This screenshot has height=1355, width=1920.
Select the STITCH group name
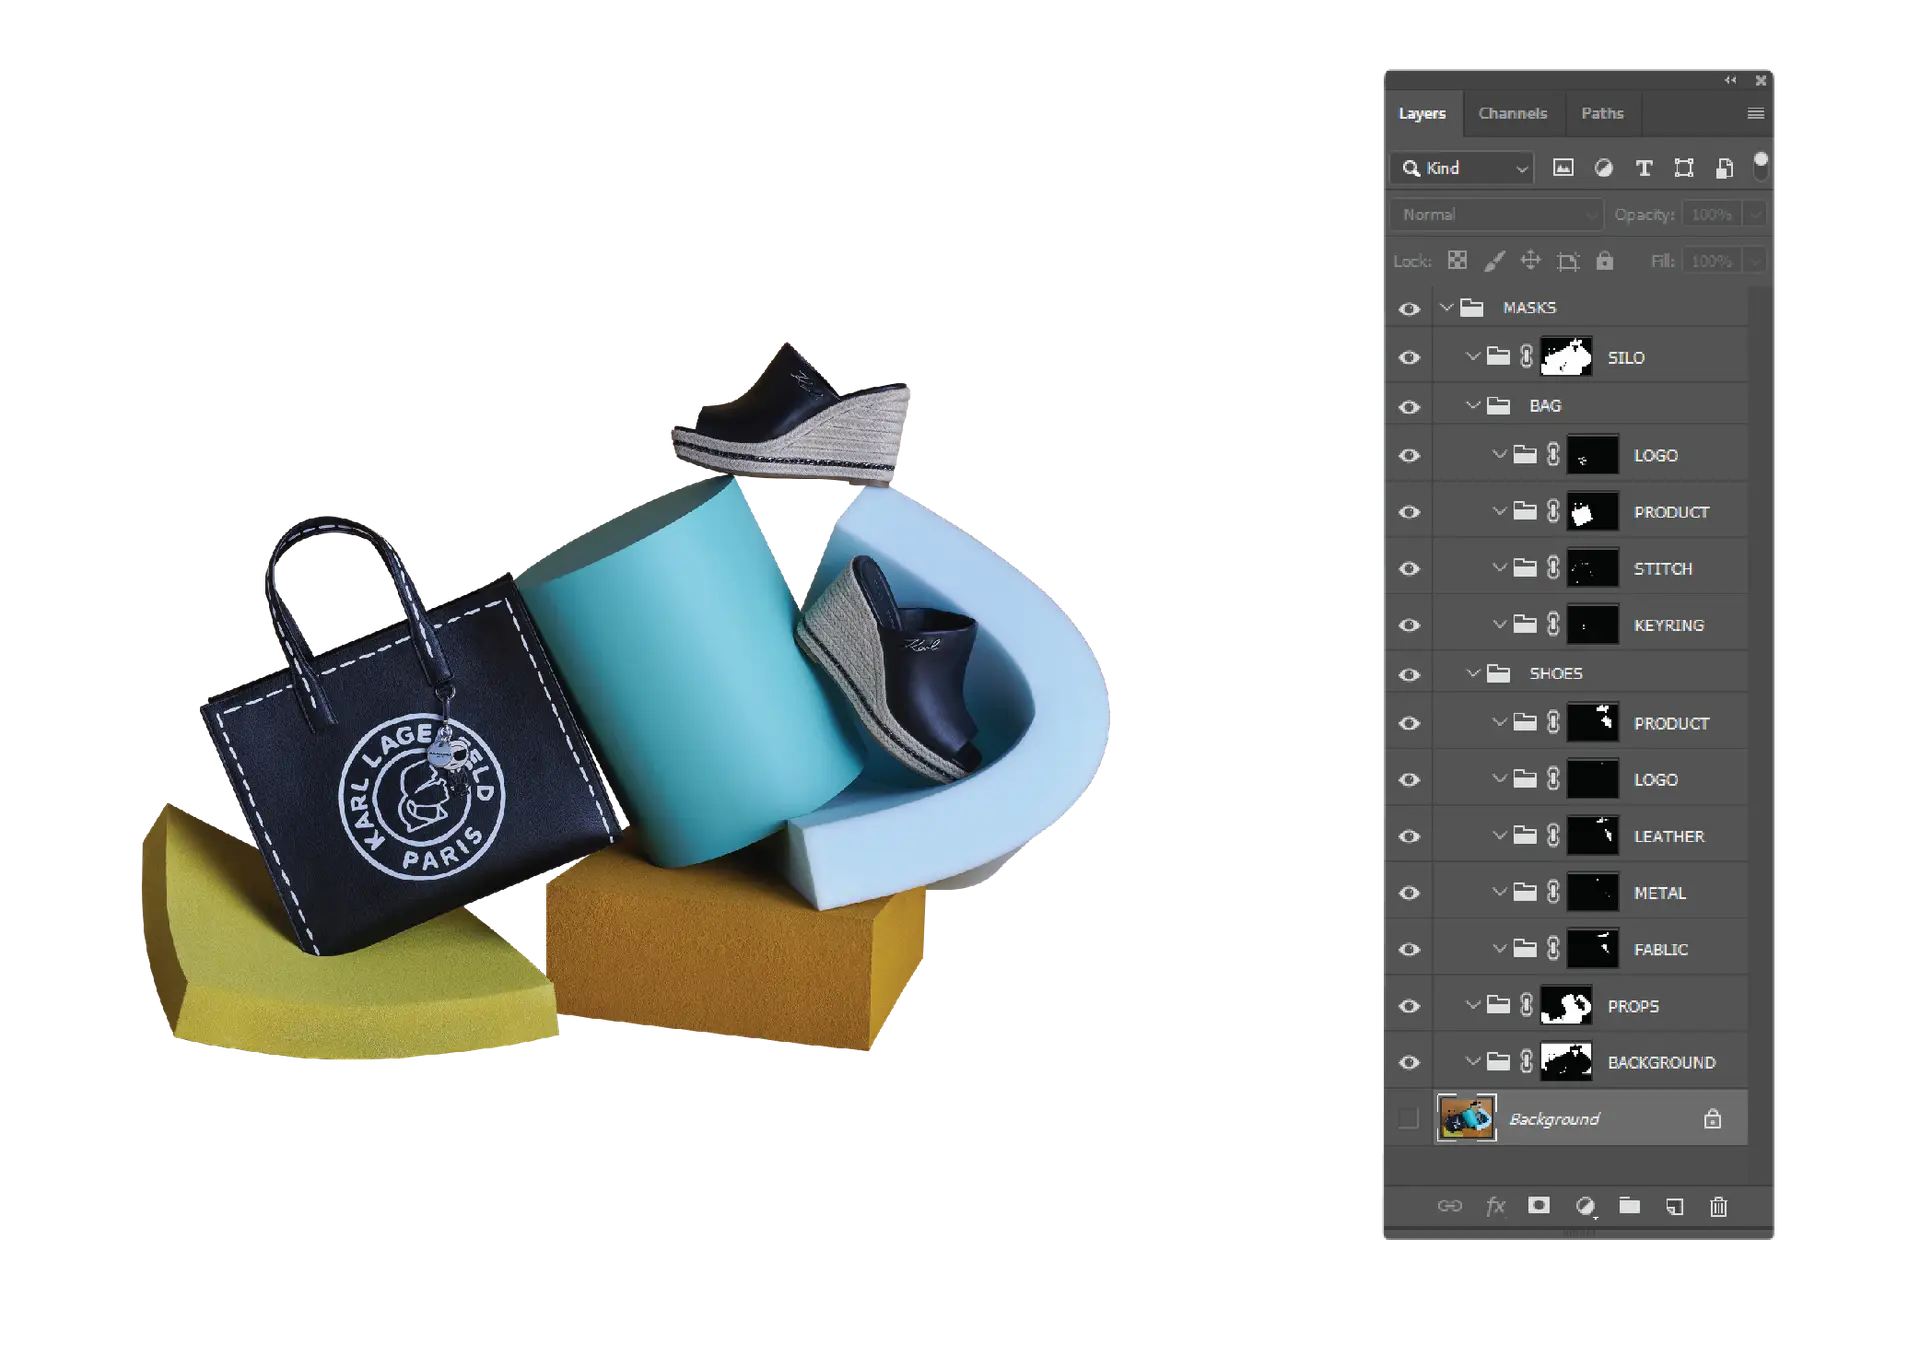(1663, 569)
